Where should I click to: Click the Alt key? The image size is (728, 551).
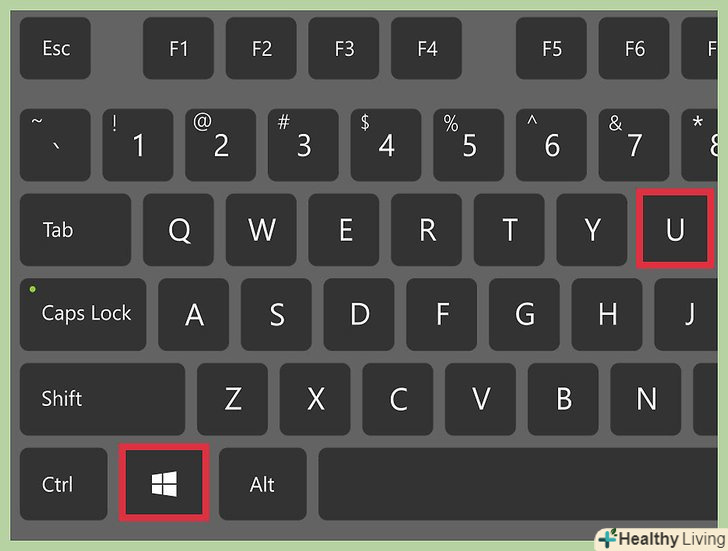pyautogui.click(x=262, y=484)
